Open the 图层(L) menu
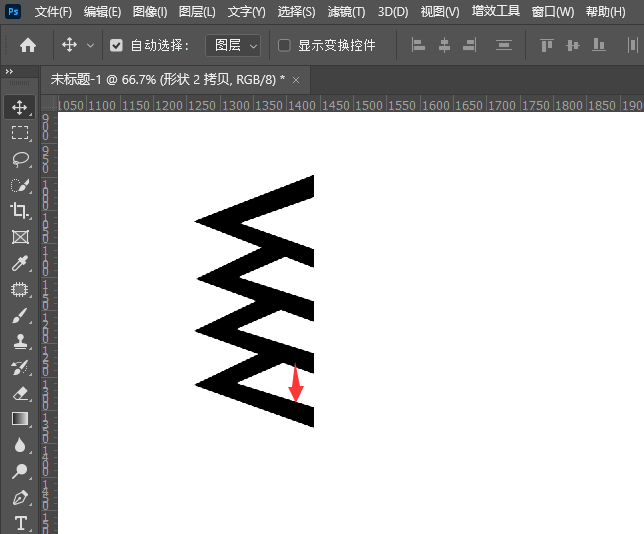The height and width of the screenshot is (534, 644). [x=197, y=12]
